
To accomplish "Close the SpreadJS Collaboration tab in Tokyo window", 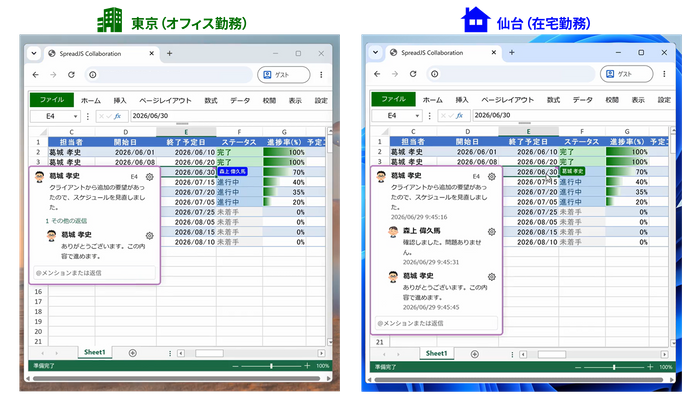I will click(151, 54).
